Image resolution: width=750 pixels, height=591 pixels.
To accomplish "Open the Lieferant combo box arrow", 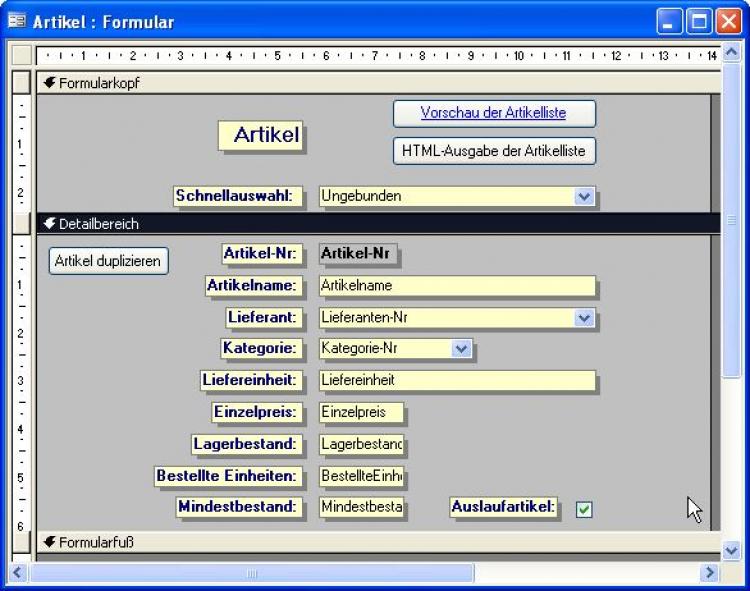I will click(x=585, y=318).
